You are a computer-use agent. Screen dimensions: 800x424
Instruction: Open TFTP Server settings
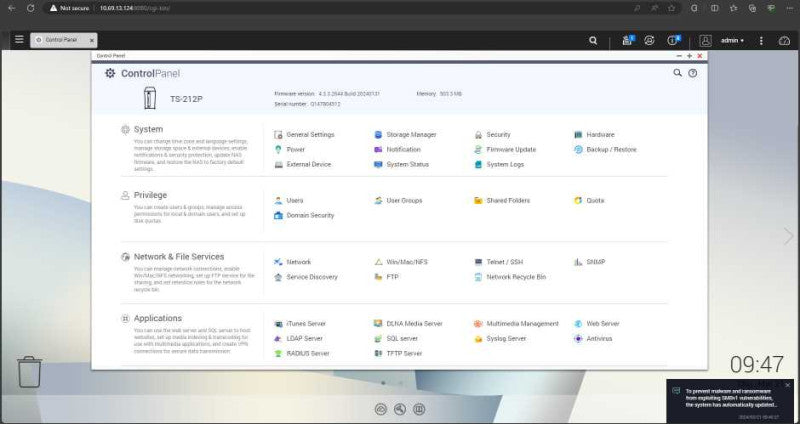(x=398, y=353)
